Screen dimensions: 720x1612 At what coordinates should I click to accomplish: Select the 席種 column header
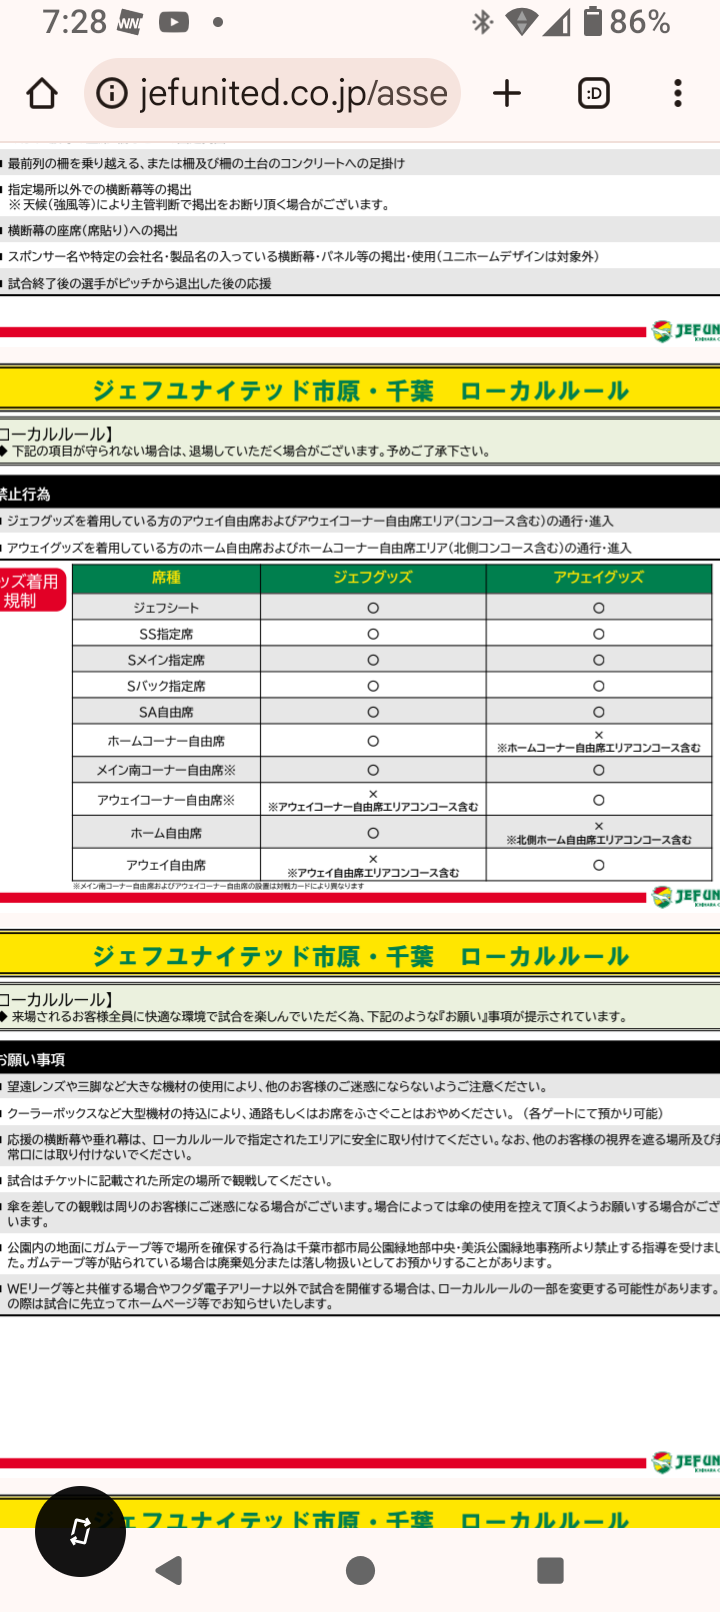166,578
